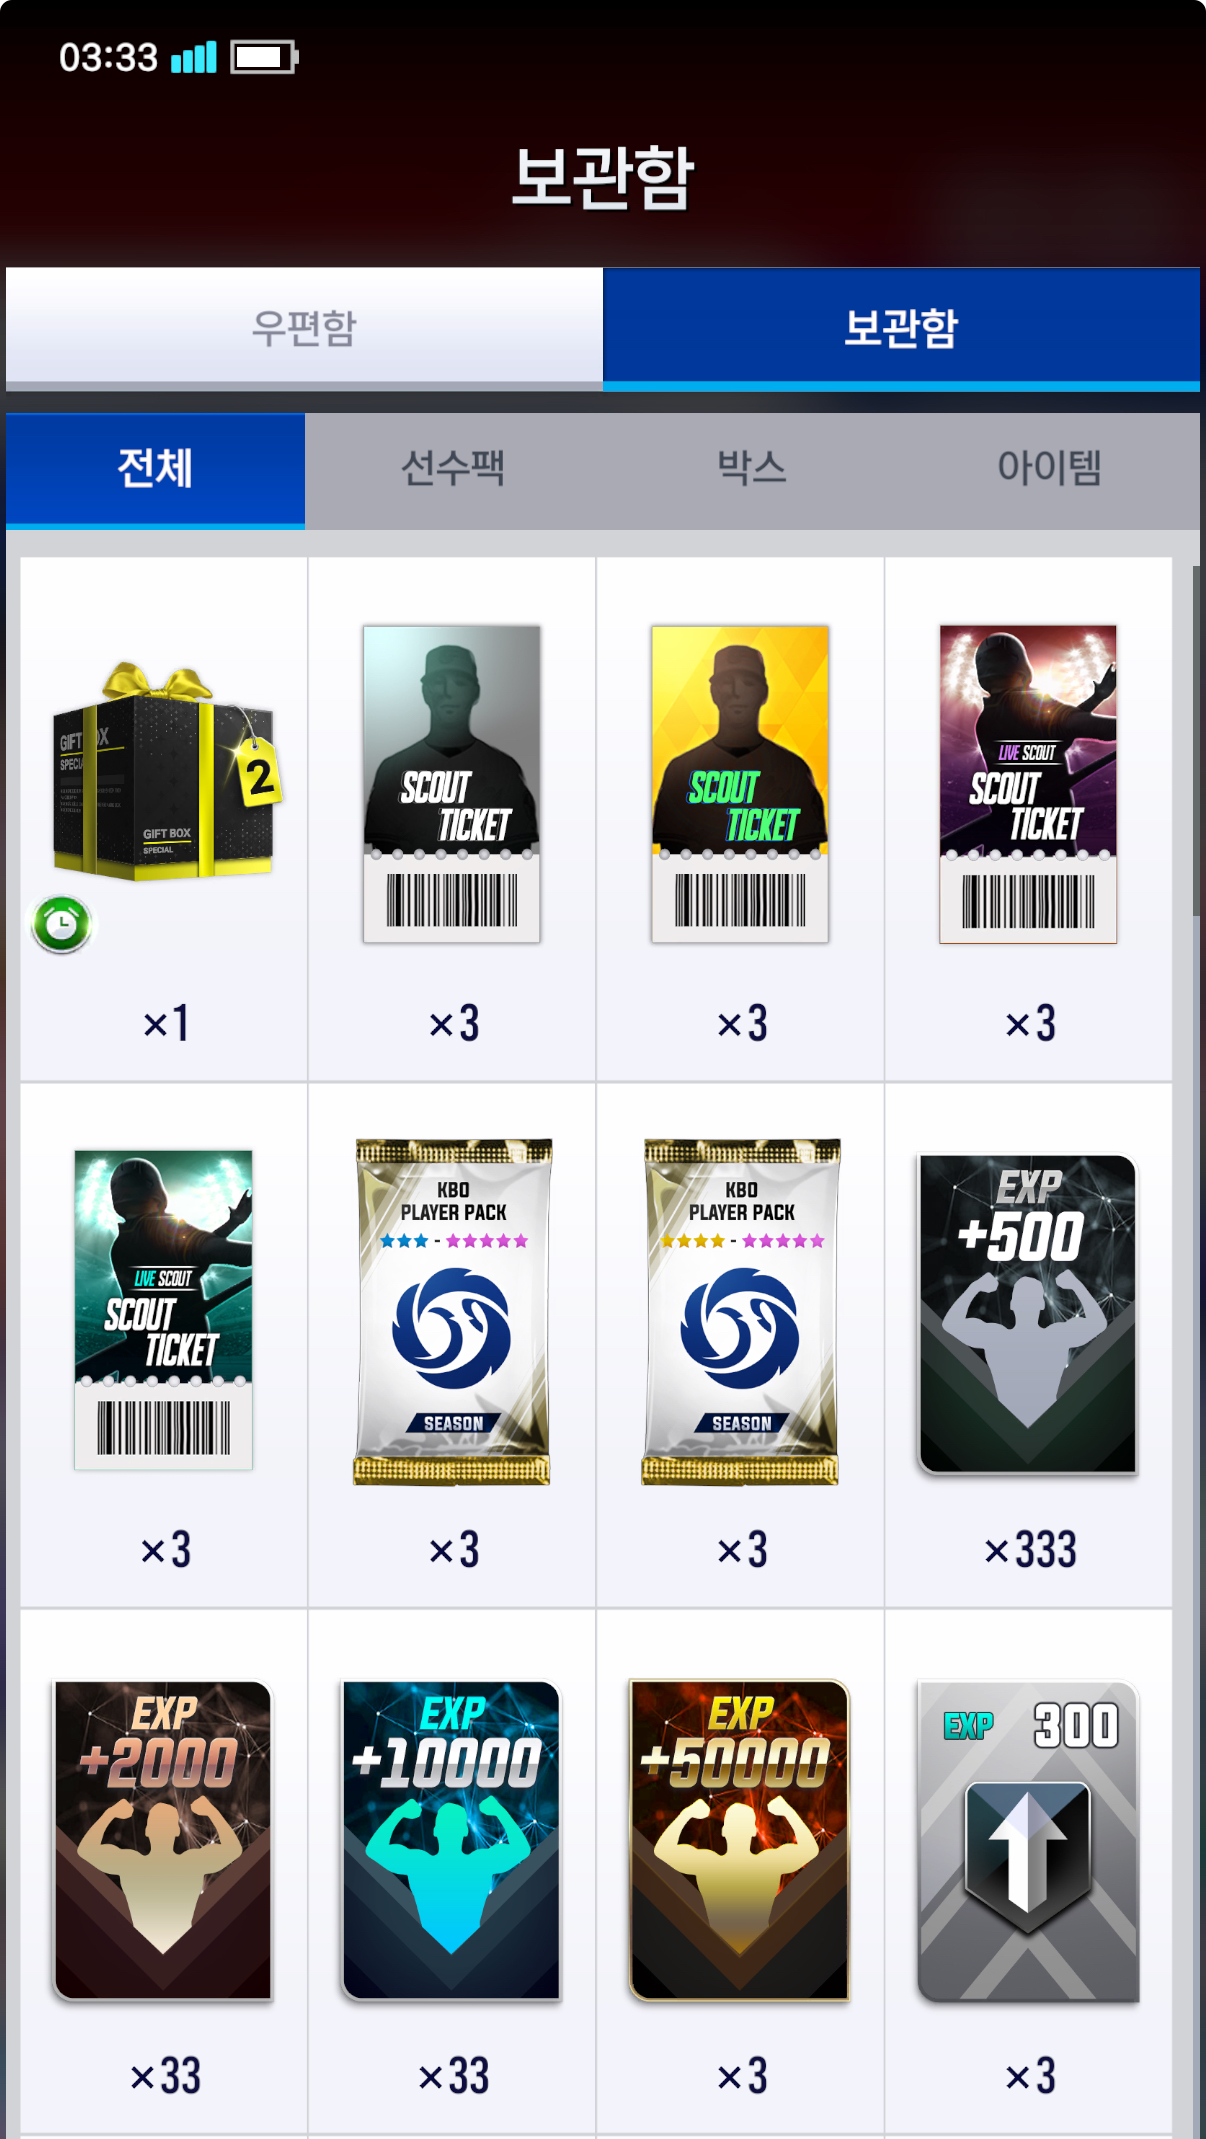Select the yellow Scout Ticket
This screenshot has height=2139, width=1206.
click(x=740, y=784)
